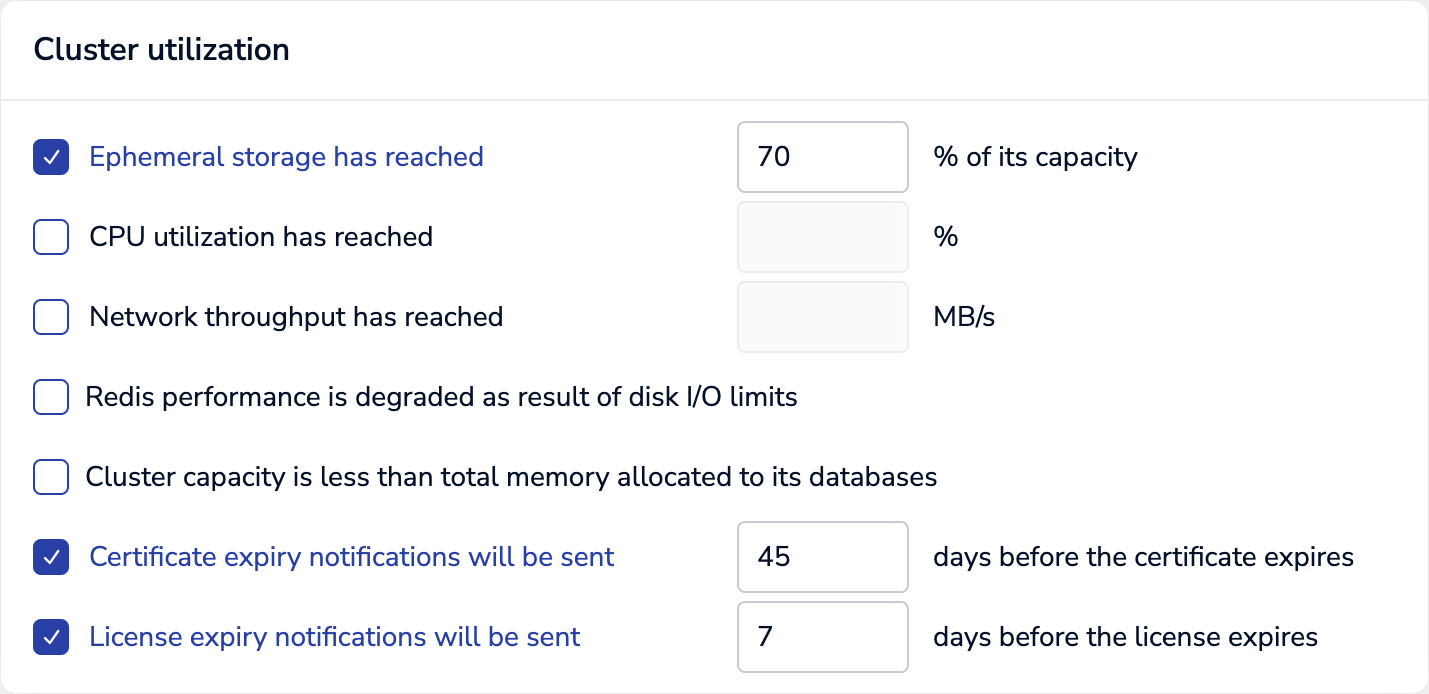This screenshot has width=1429, height=694.
Task: Click the "Network throughput has reached" label text
Action: [296, 317]
